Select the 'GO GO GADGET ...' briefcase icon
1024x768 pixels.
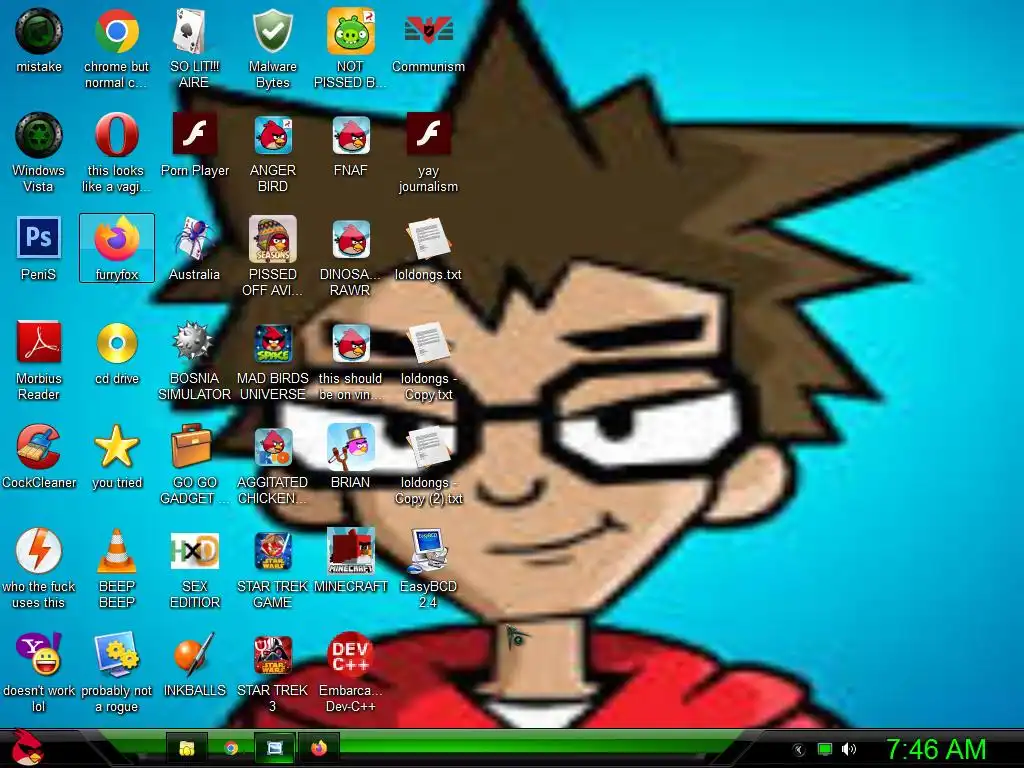tap(191, 446)
